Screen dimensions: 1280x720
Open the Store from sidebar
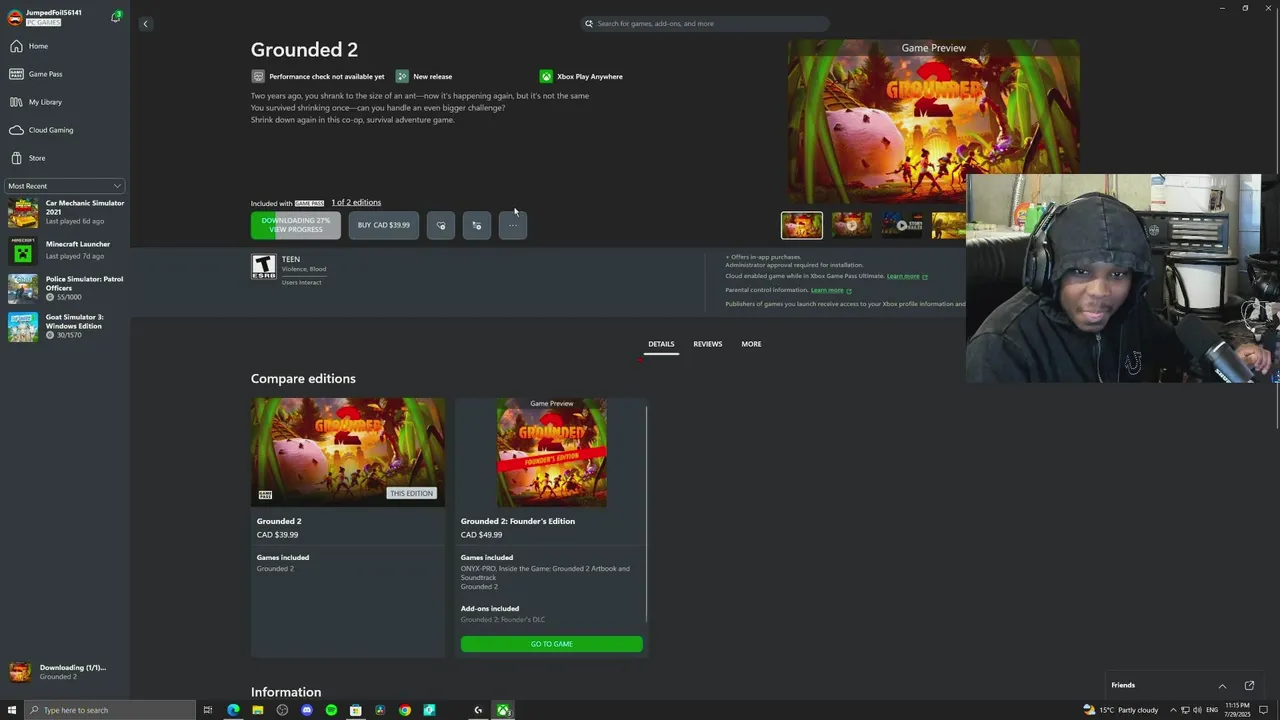(x=36, y=158)
